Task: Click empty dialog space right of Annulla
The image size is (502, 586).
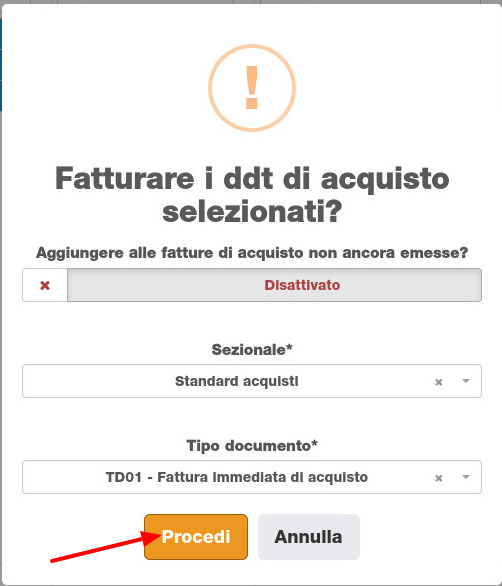Action: coord(426,537)
